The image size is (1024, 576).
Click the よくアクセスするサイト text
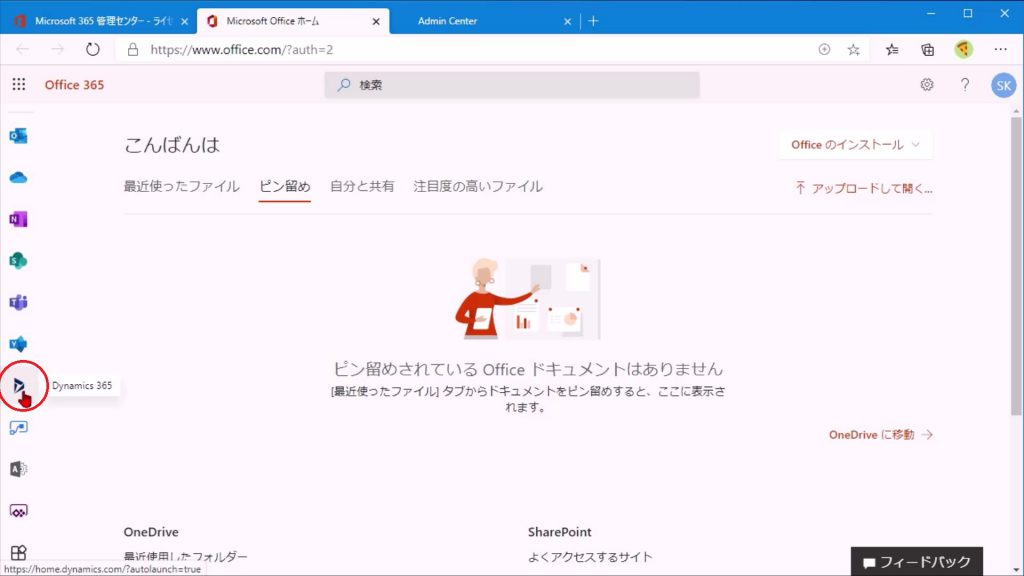coord(590,557)
